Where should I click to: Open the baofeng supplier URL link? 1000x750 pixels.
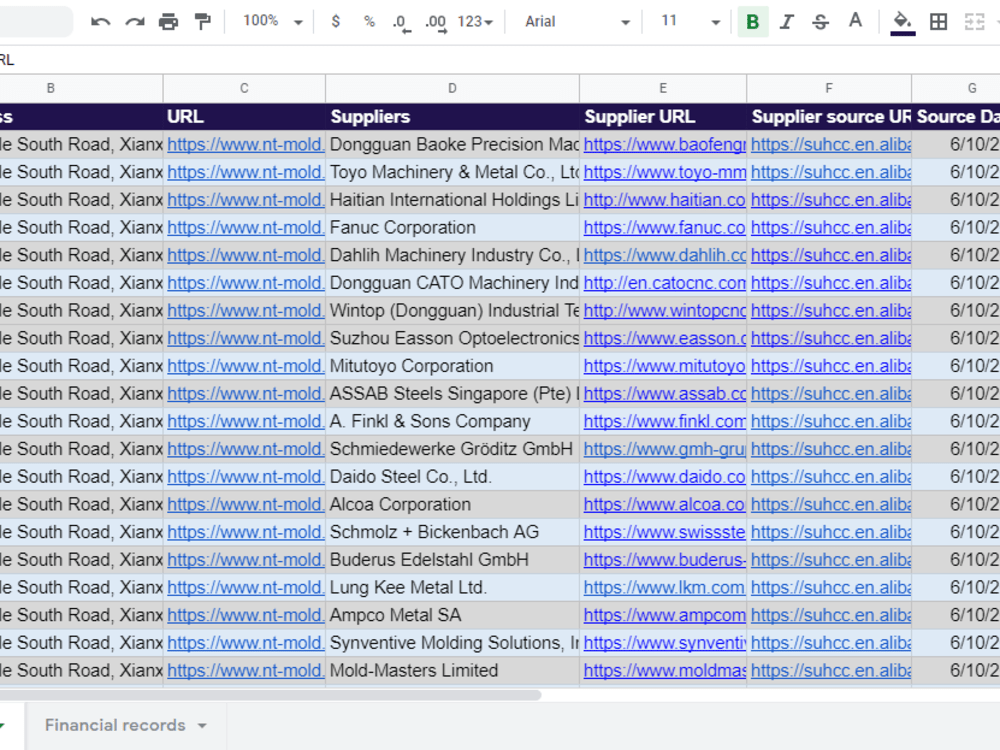664,145
